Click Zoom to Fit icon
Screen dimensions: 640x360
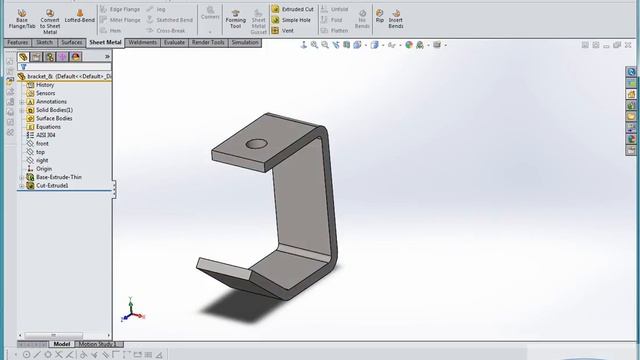[314, 45]
